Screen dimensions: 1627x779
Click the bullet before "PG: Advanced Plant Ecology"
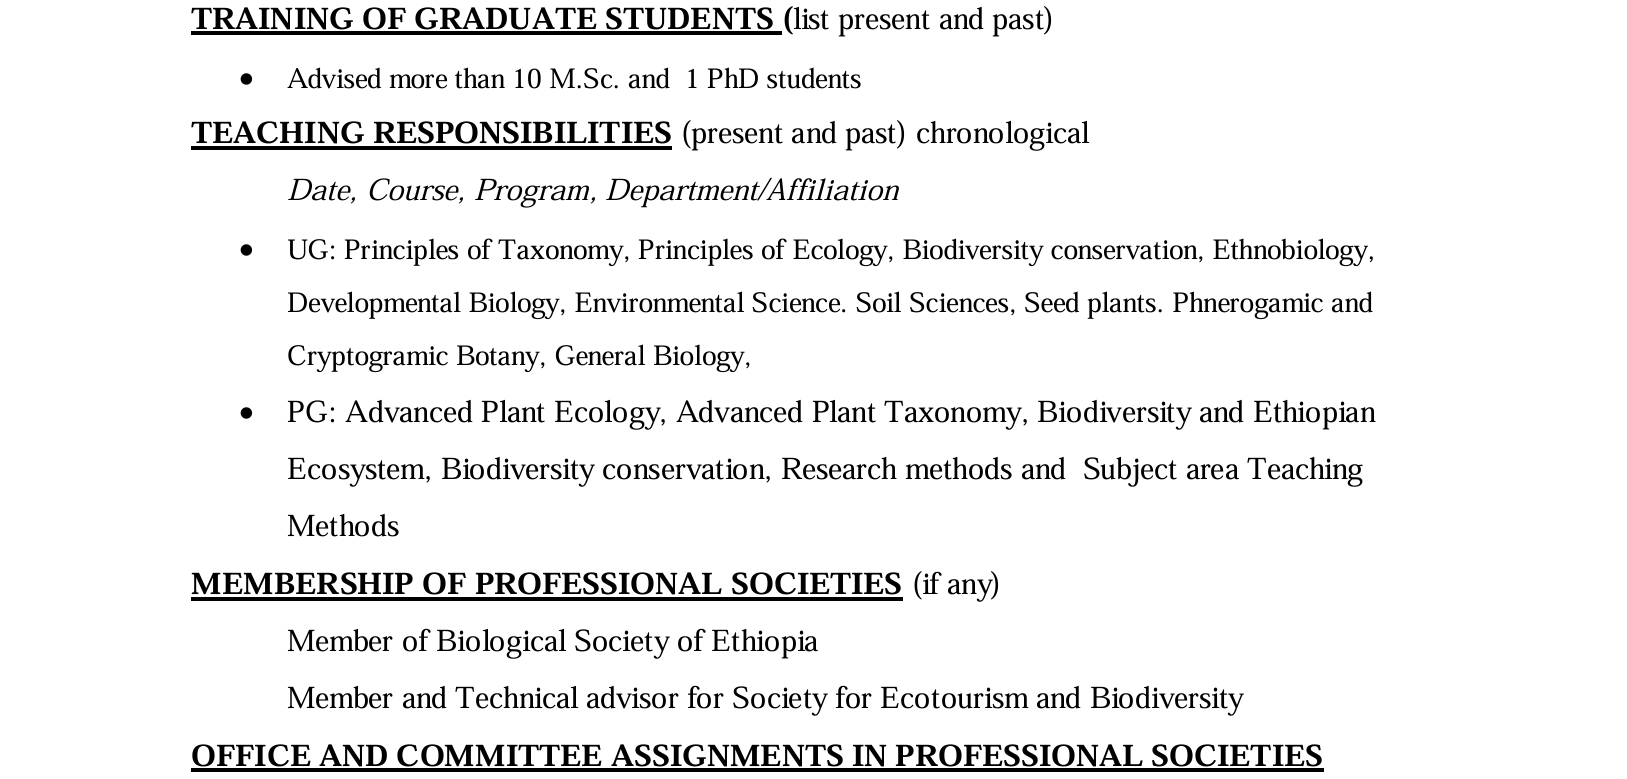[247, 413]
